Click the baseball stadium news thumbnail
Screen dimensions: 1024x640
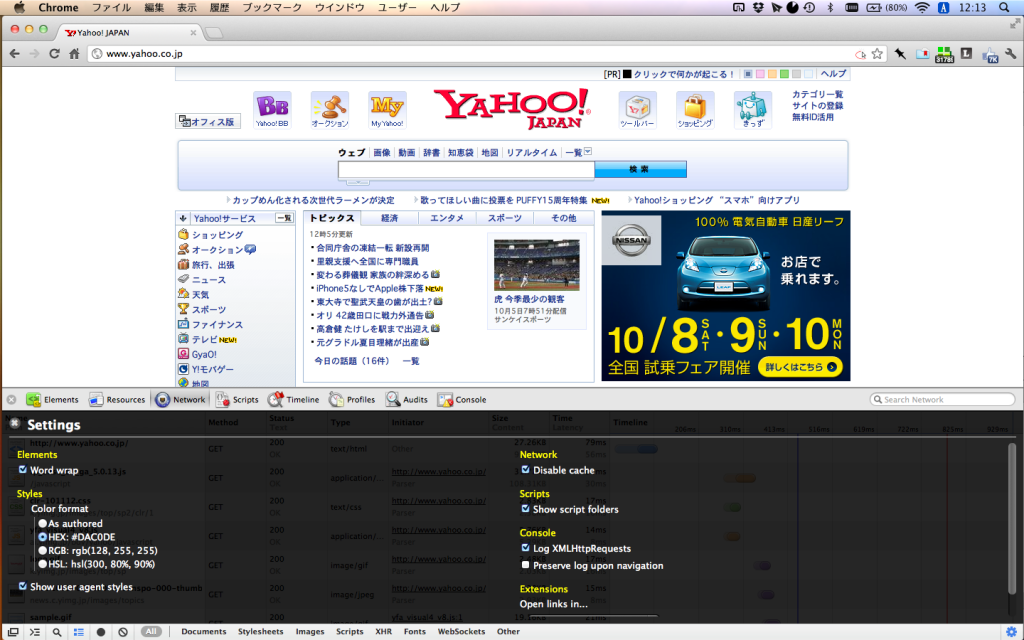[x=536, y=264]
